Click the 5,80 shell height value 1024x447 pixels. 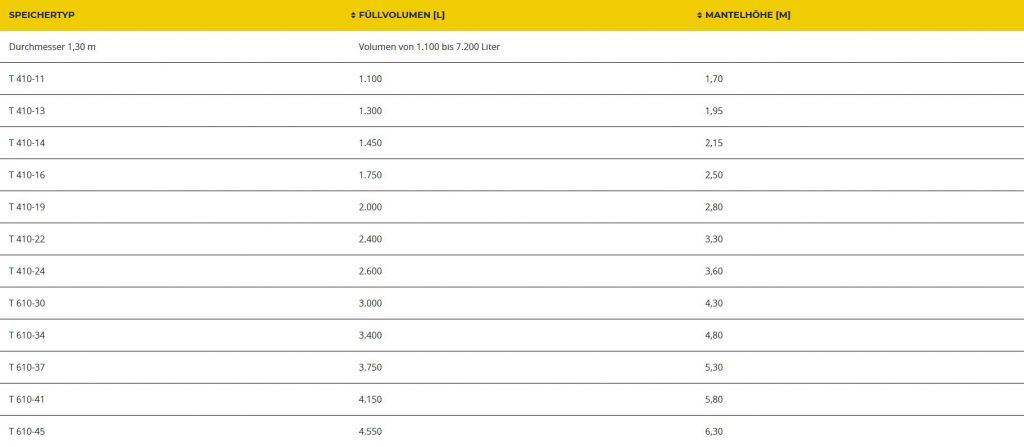[714, 399]
